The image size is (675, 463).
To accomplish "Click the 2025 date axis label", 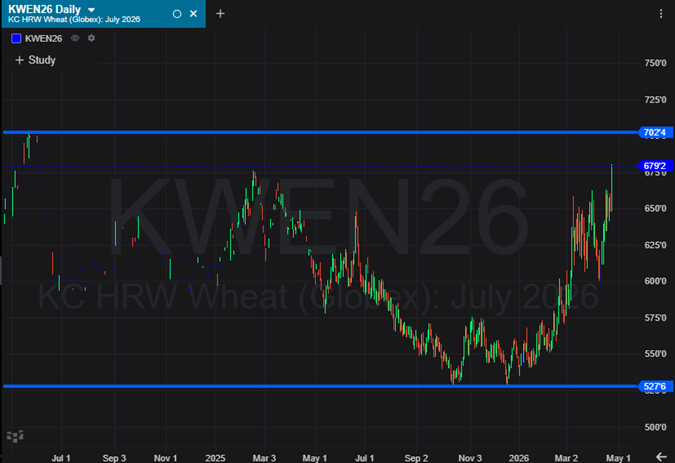I will point(215,458).
